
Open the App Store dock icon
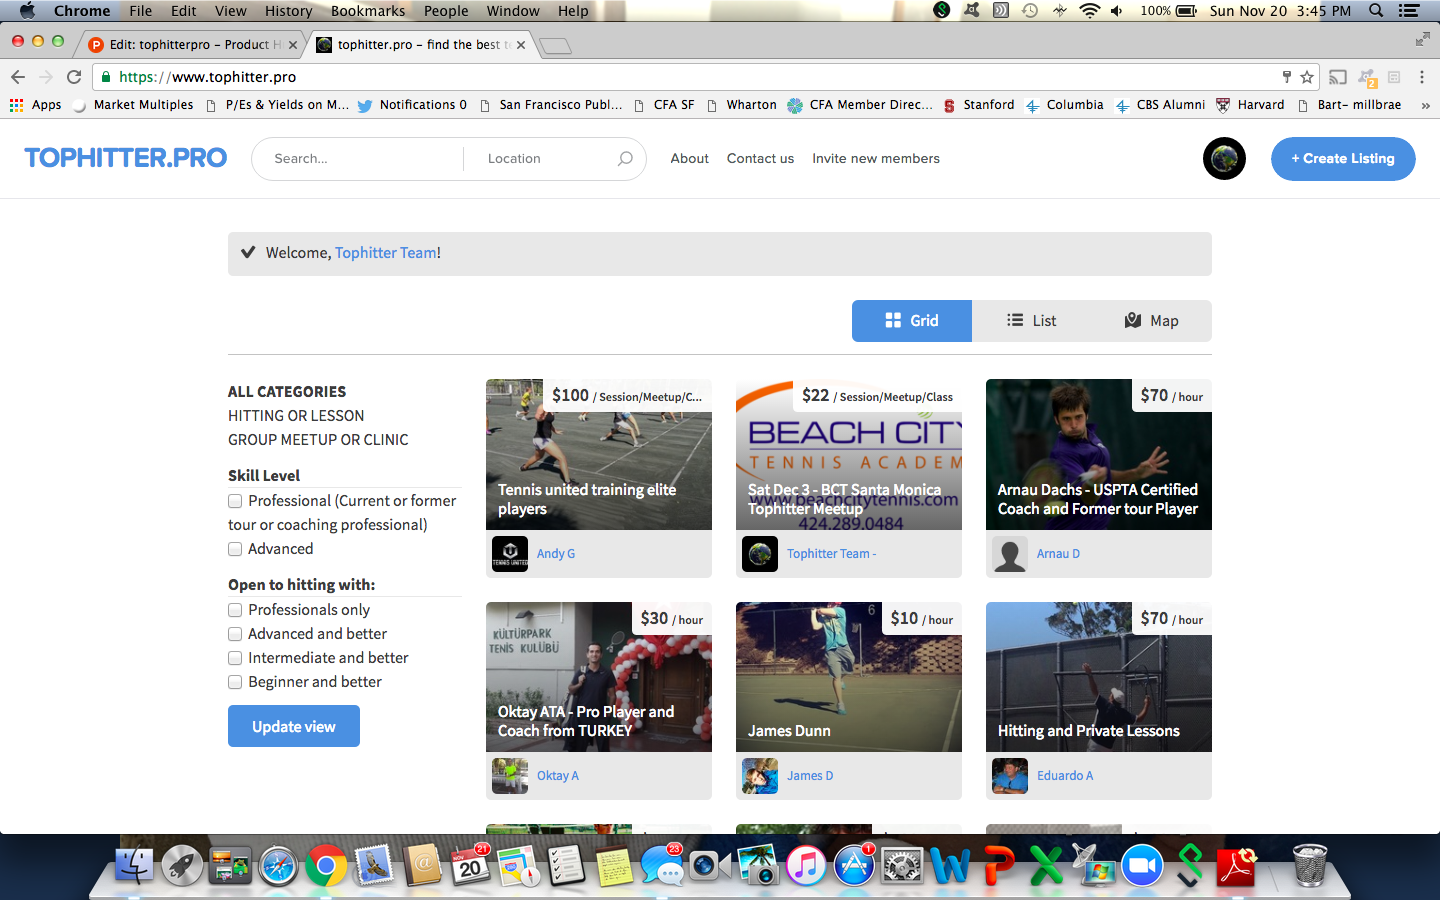854,865
